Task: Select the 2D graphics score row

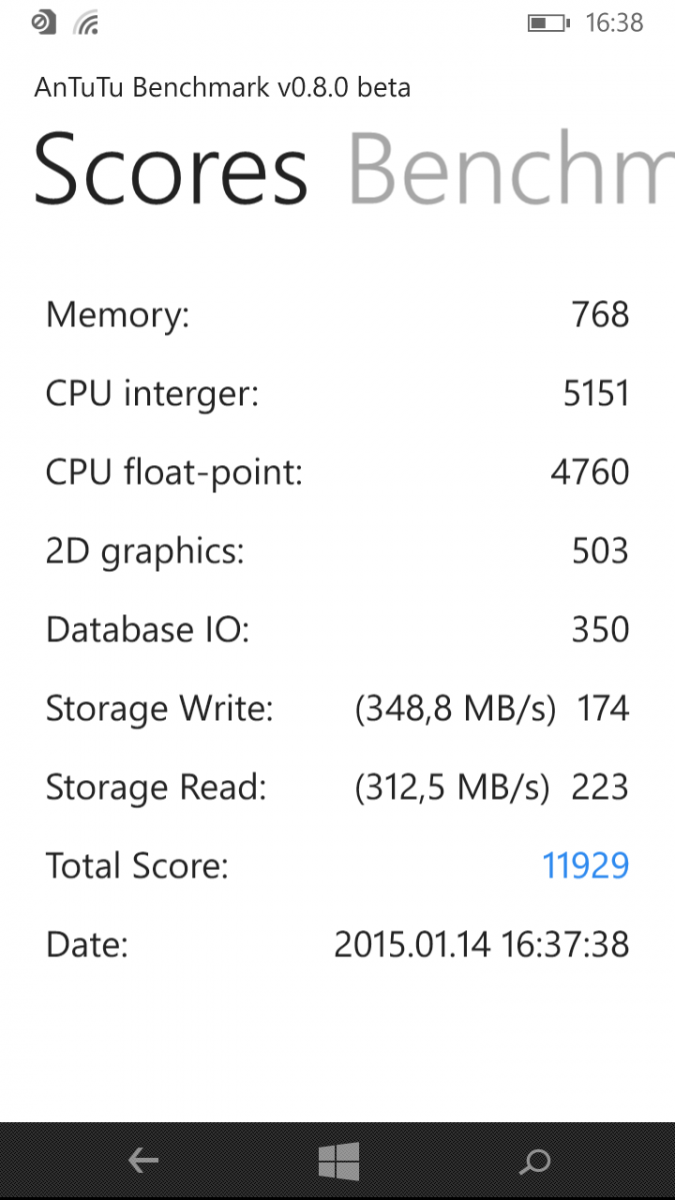Action: pyautogui.click(x=337, y=551)
